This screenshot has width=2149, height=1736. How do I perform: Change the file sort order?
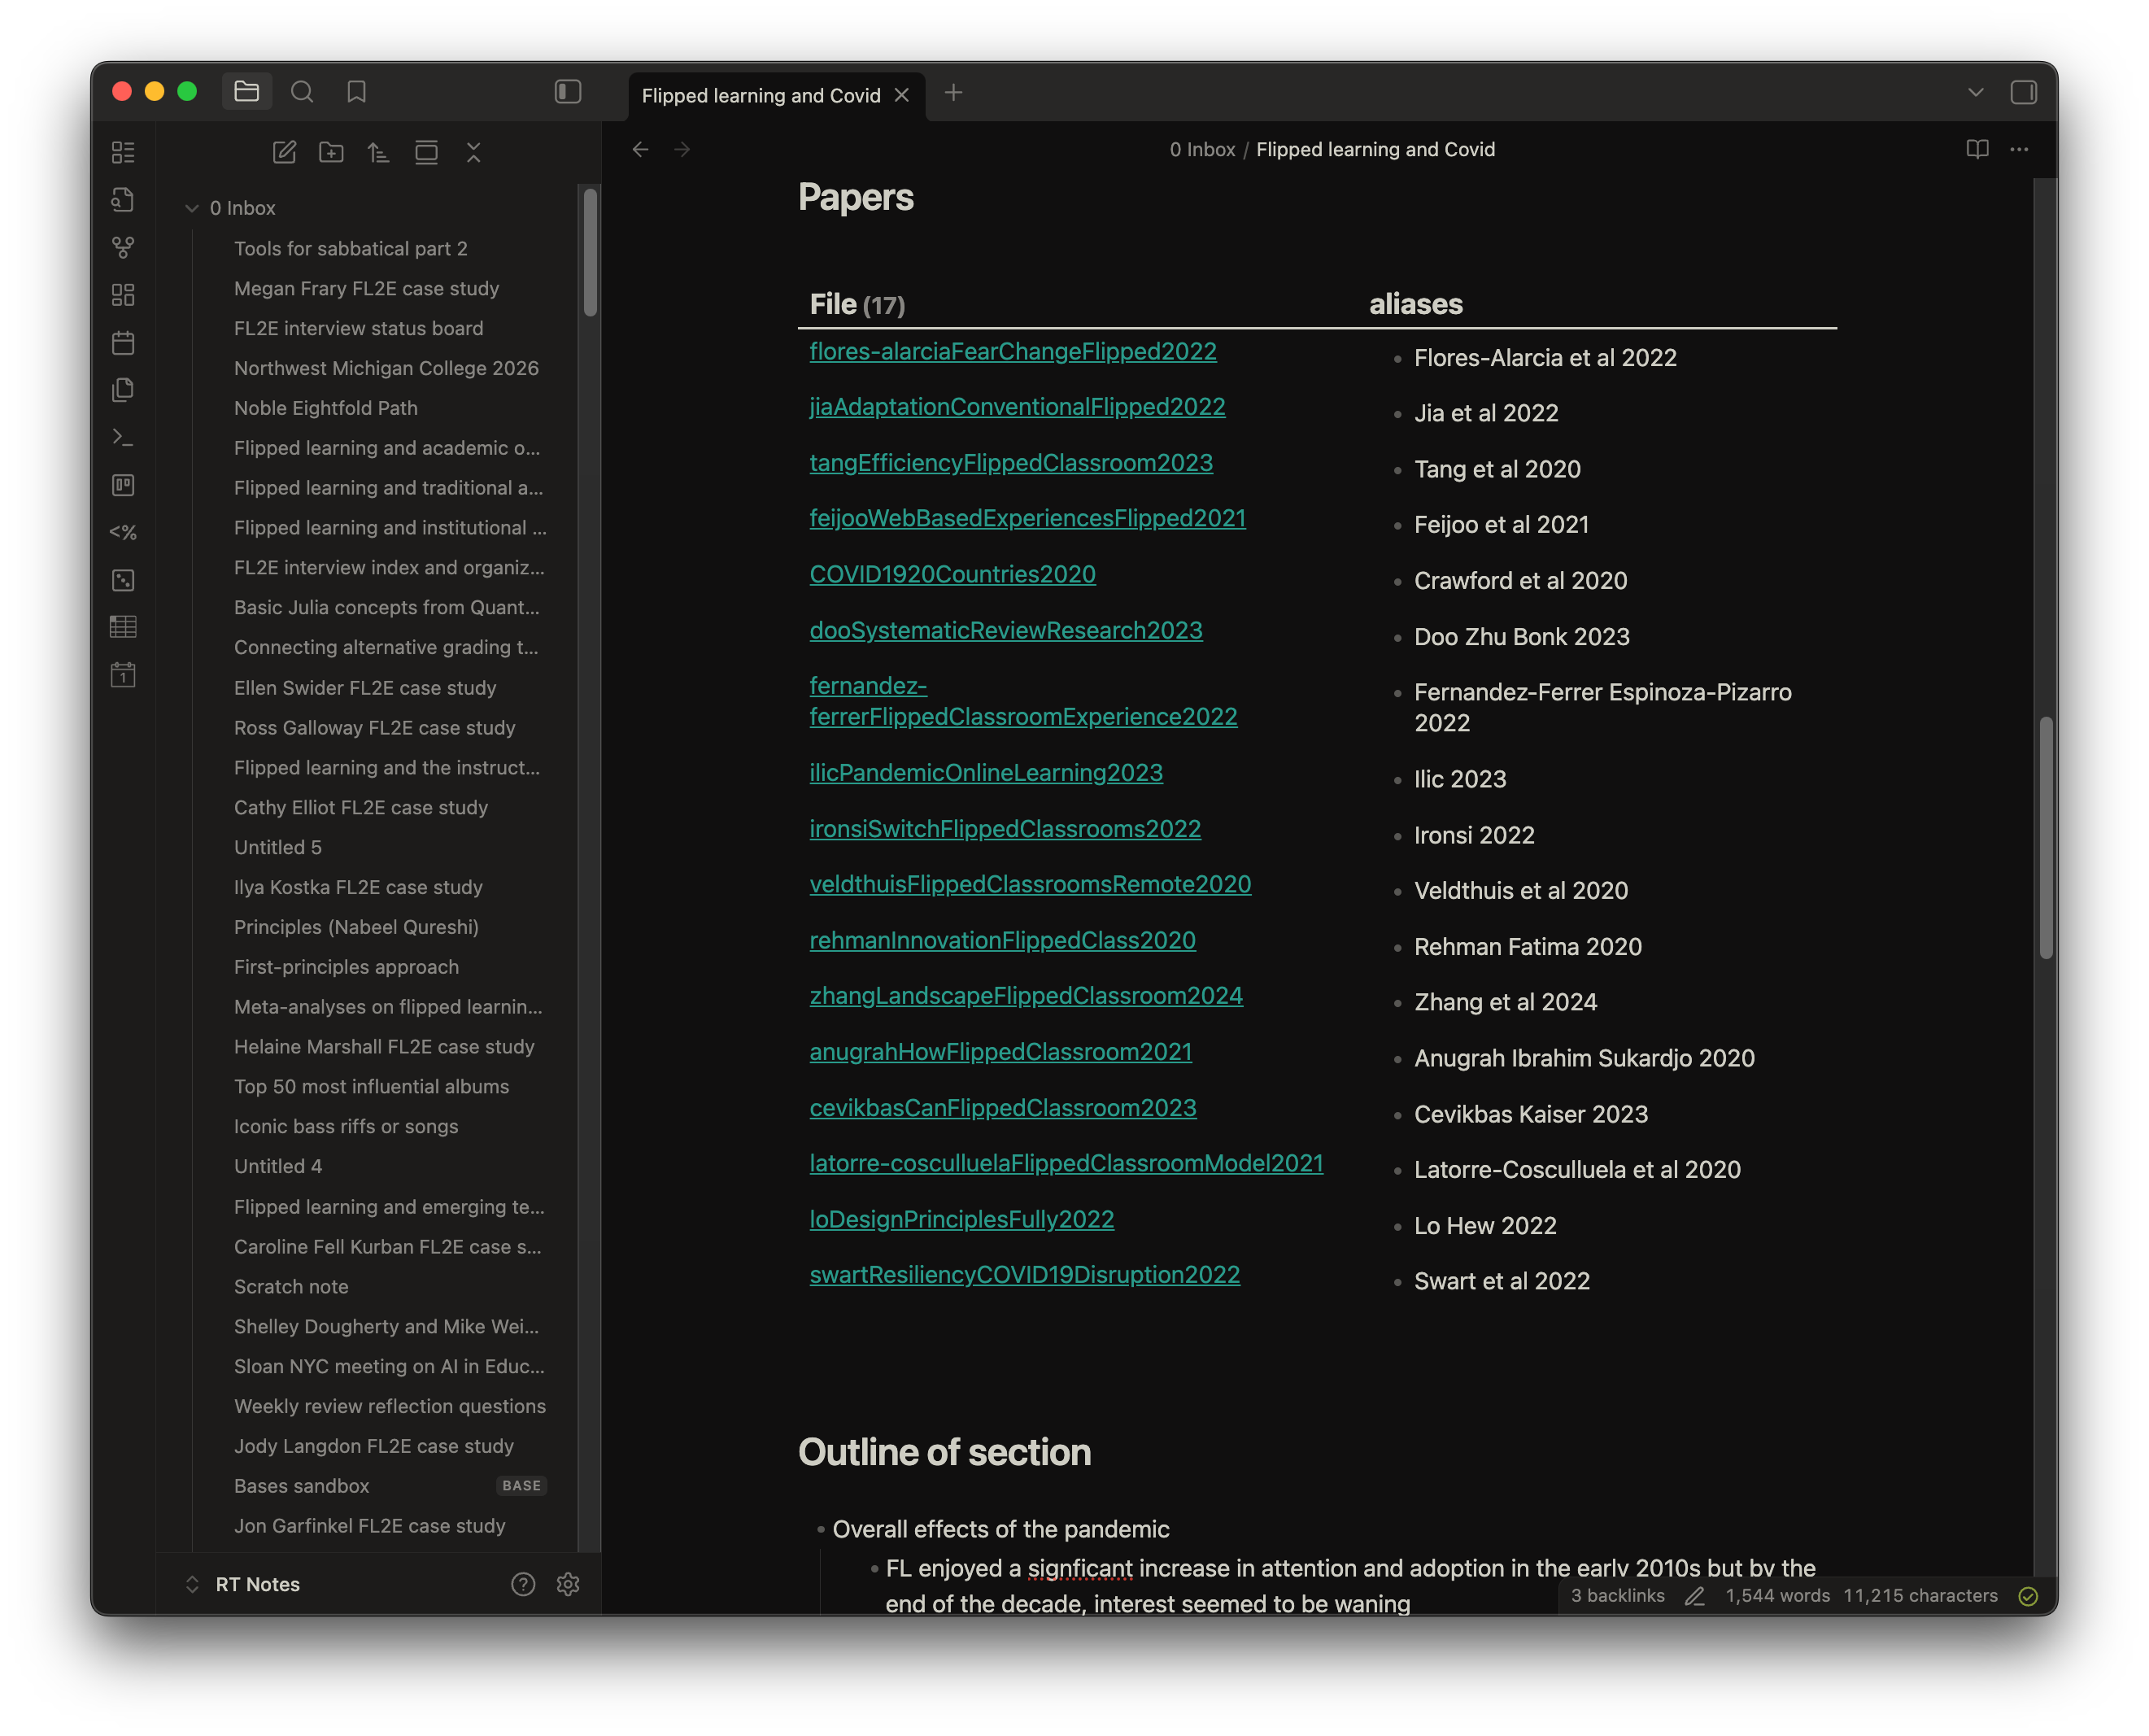pyautogui.click(x=378, y=152)
